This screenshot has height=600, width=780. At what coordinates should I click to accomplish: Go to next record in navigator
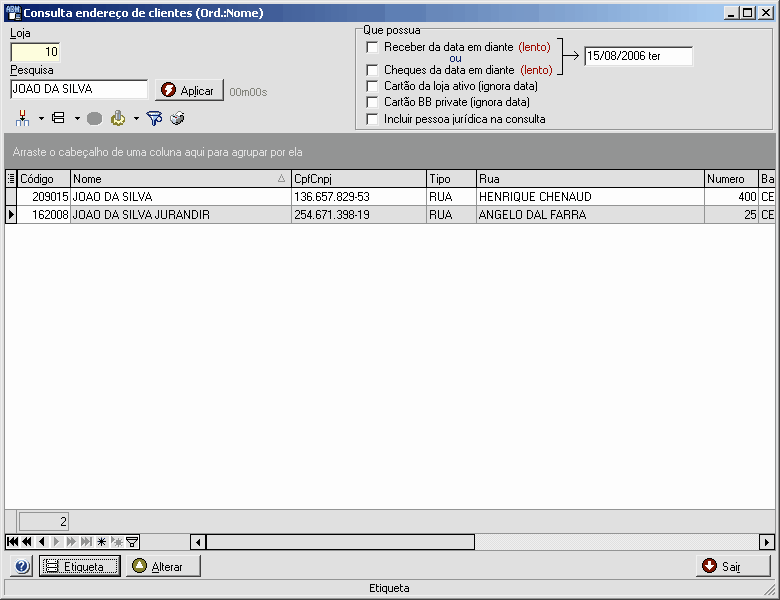[x=56, y=542]
